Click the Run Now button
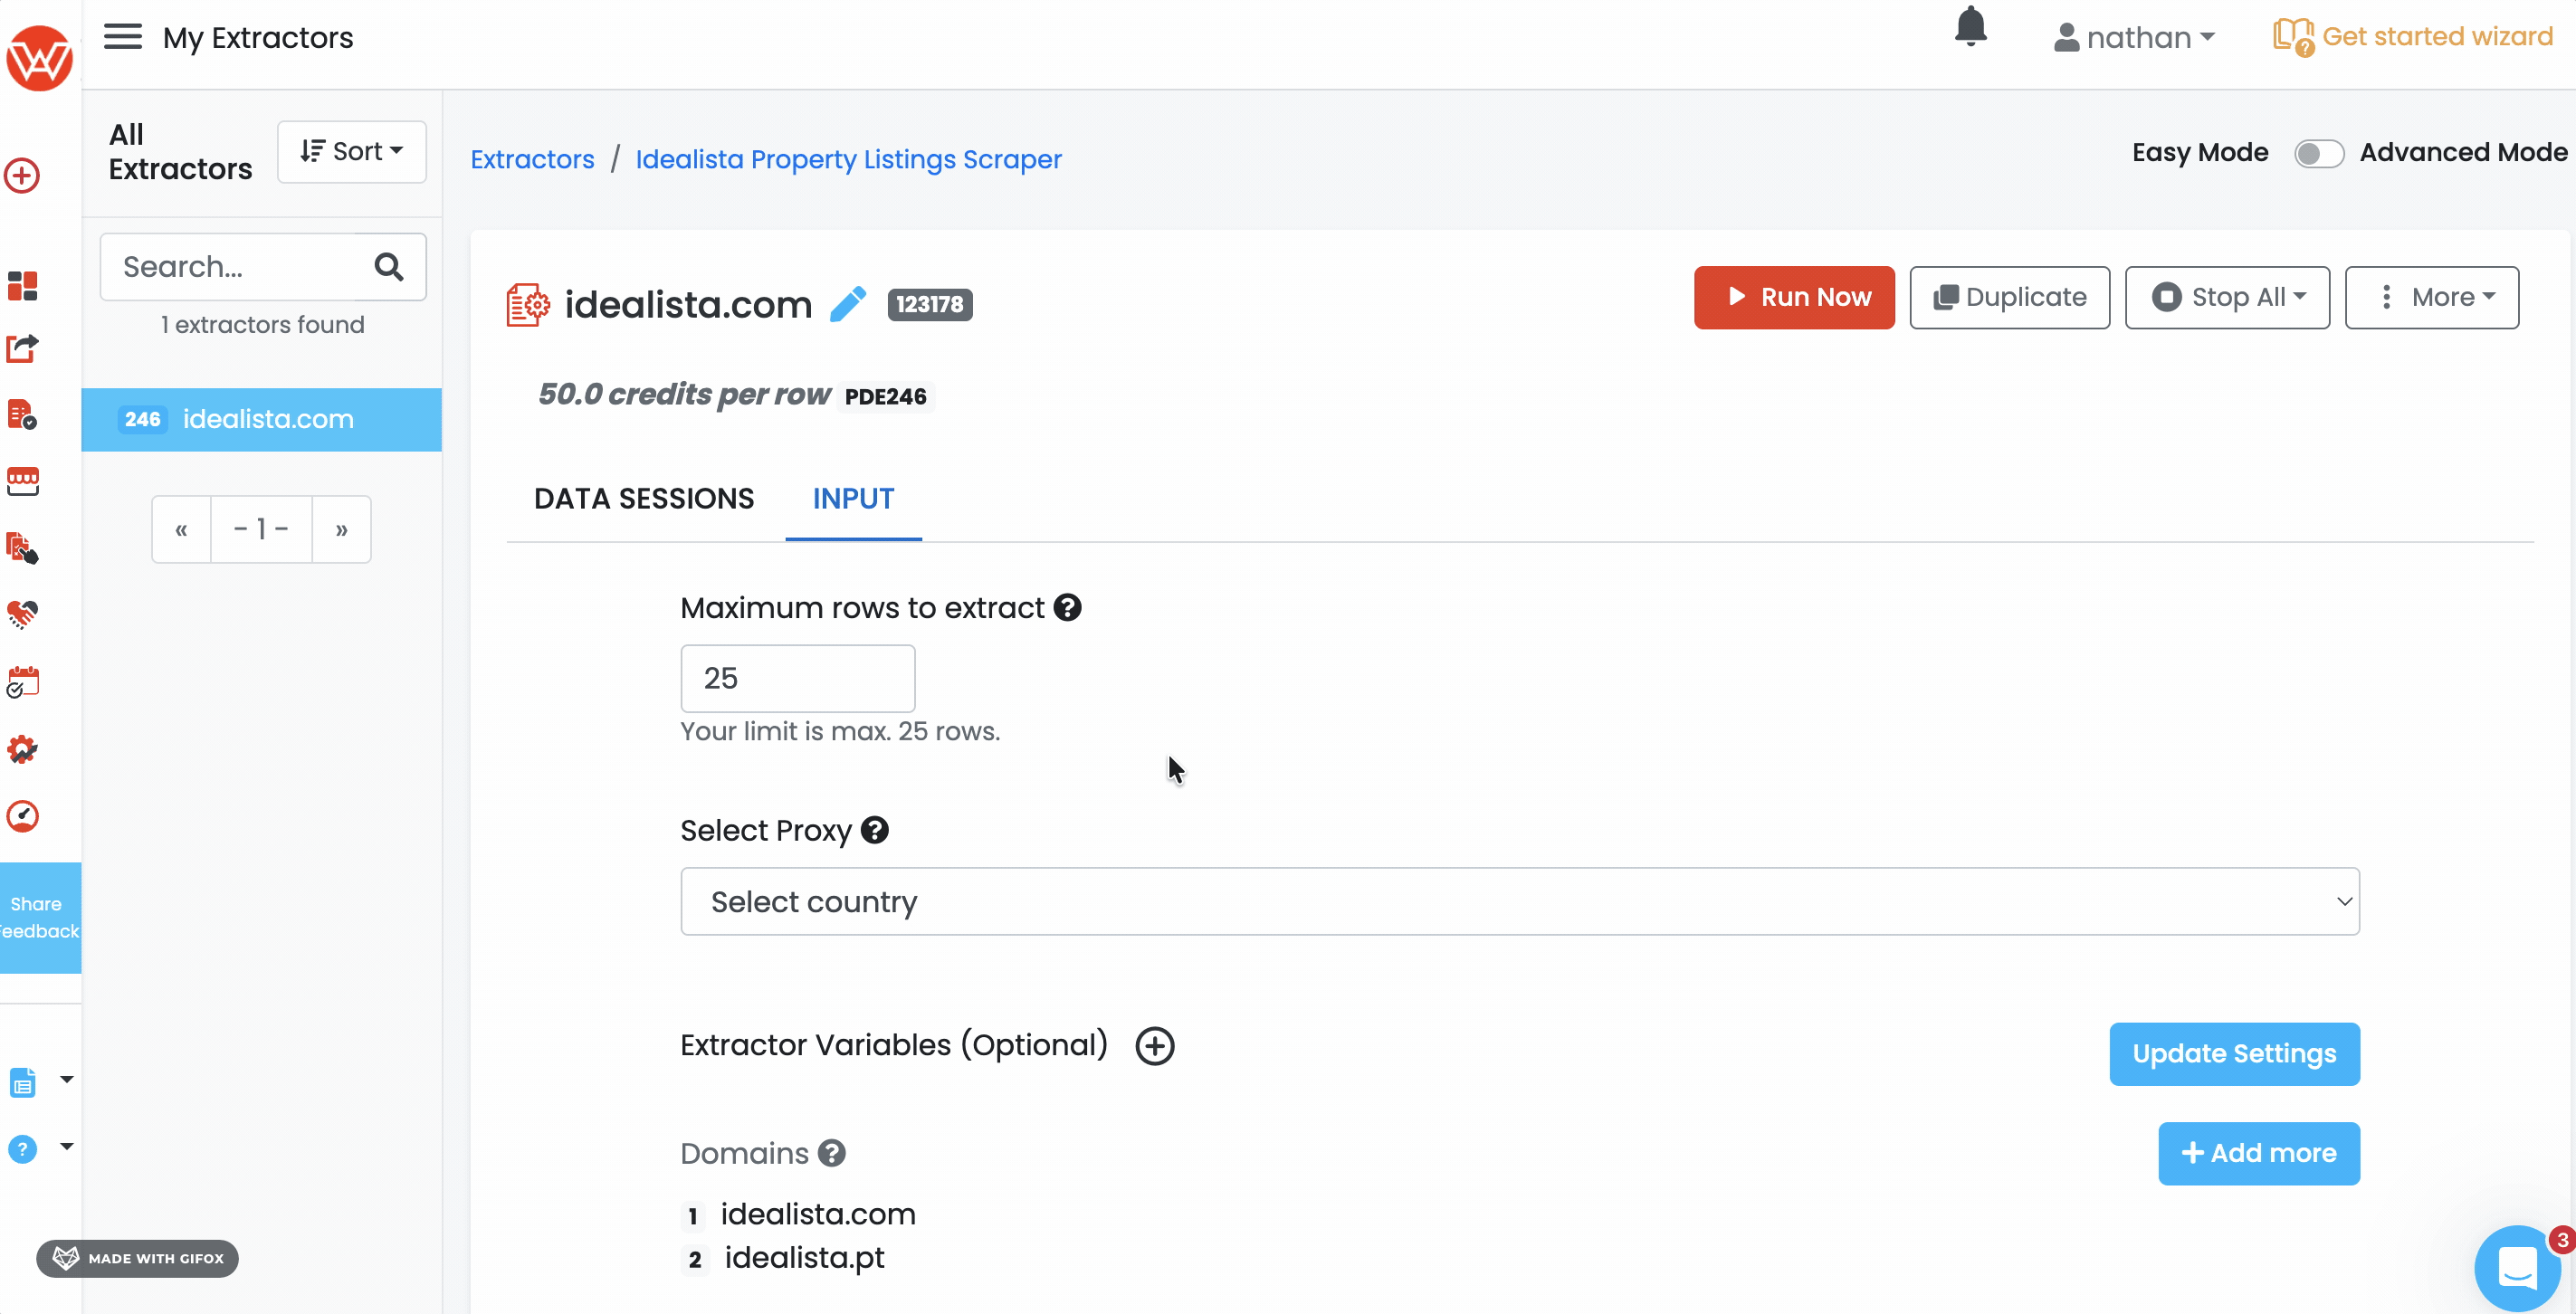The image size is (2576, 1314). click(1793, 297)
